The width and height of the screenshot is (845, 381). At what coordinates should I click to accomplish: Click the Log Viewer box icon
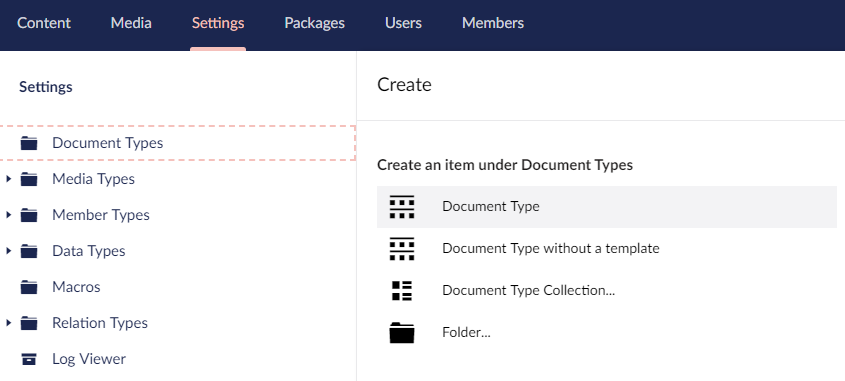coord(29,359)
